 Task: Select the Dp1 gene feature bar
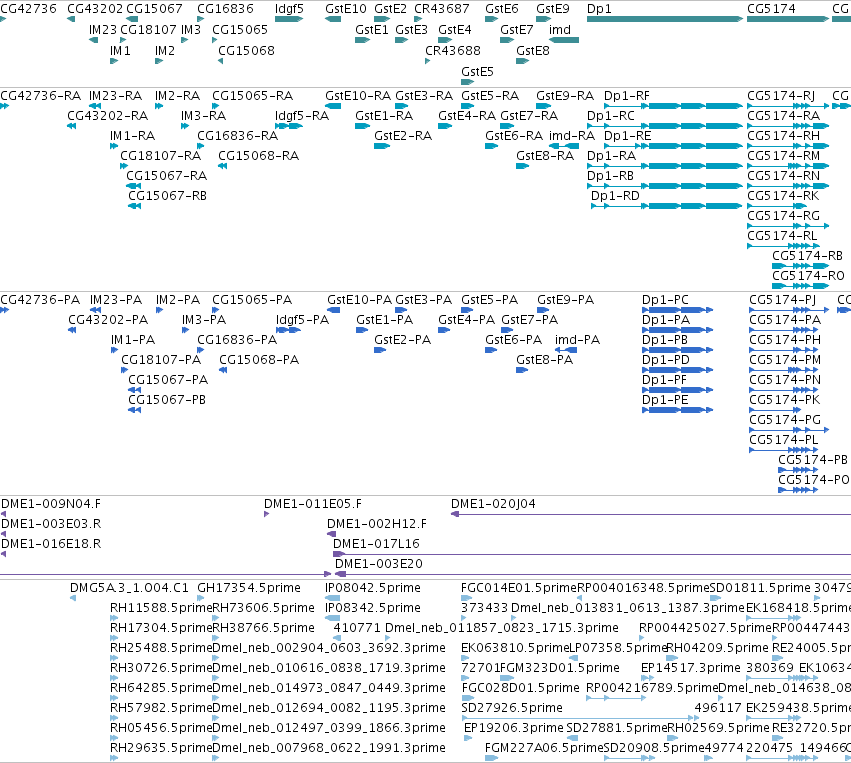tap(665, 19)
